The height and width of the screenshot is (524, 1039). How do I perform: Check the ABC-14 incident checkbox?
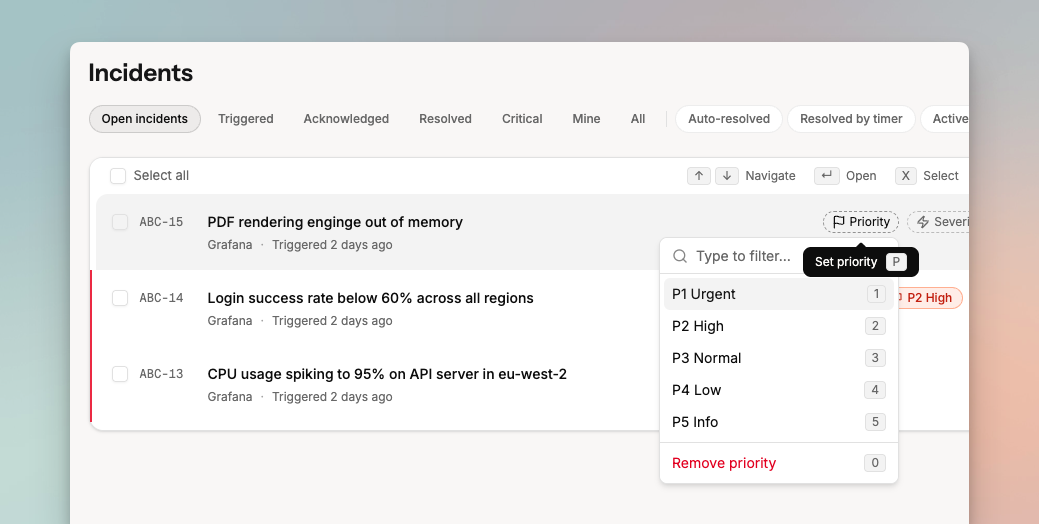click(120, 298)
